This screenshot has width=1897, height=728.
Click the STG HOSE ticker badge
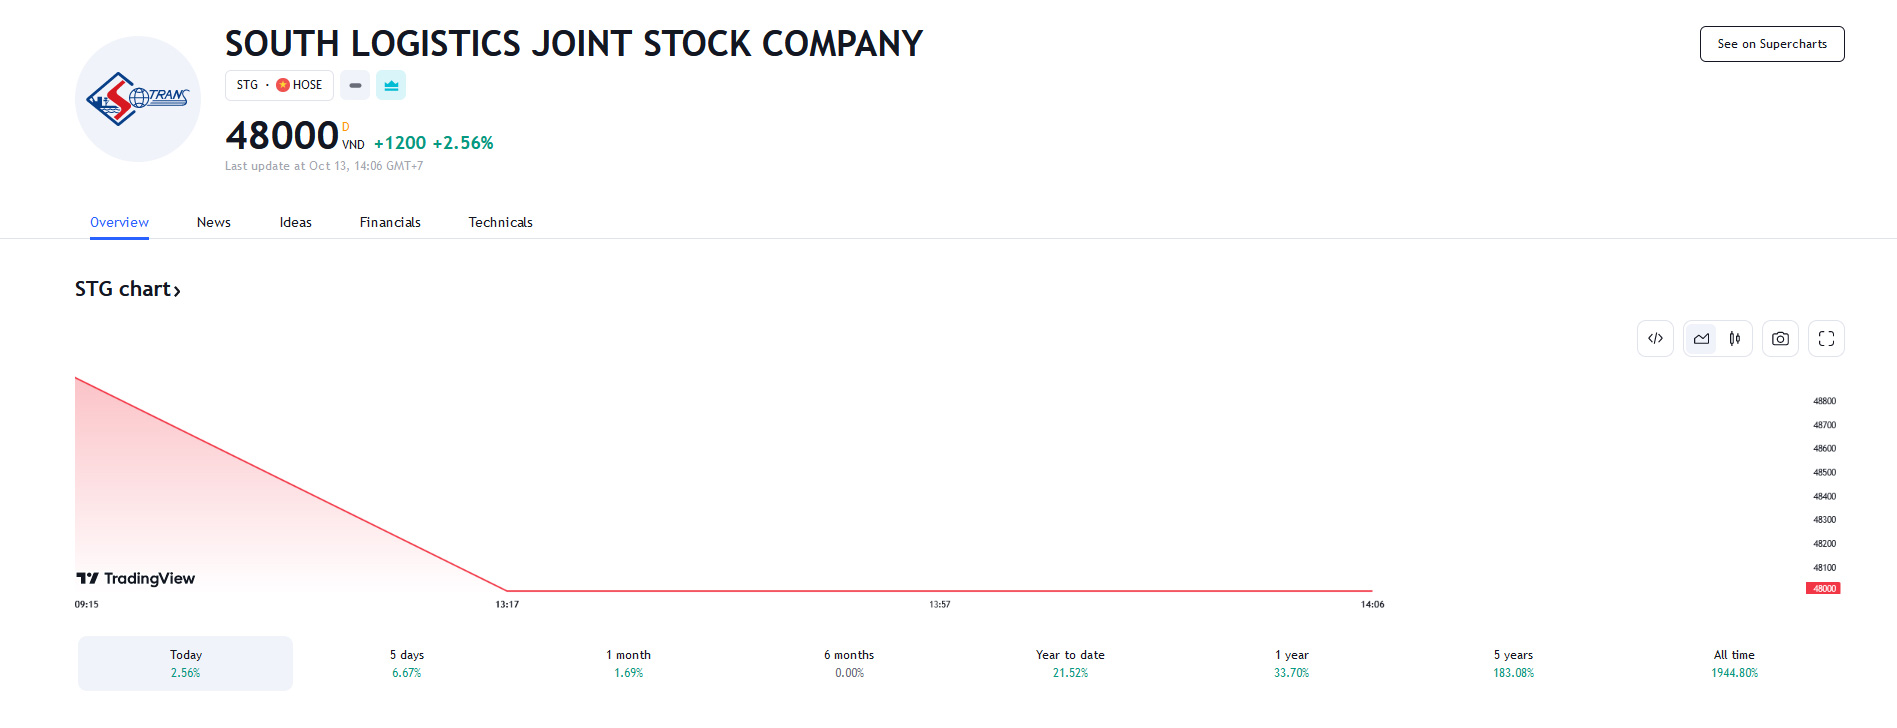279,86
